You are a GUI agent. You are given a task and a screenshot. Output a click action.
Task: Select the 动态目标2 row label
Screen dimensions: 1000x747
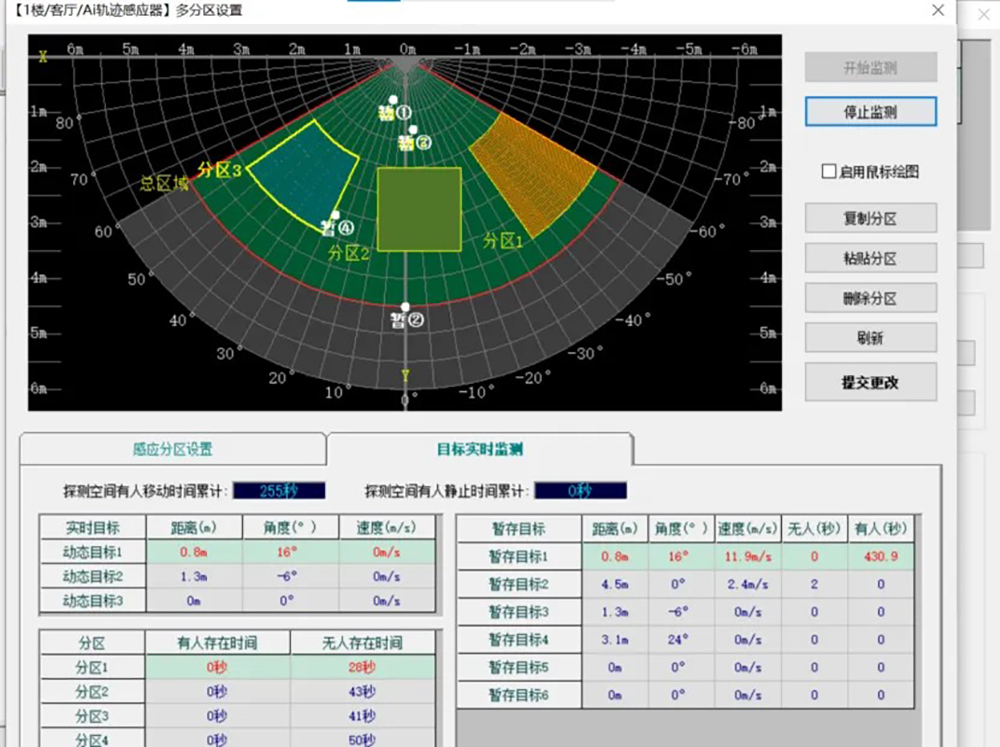tap(93, 576)
